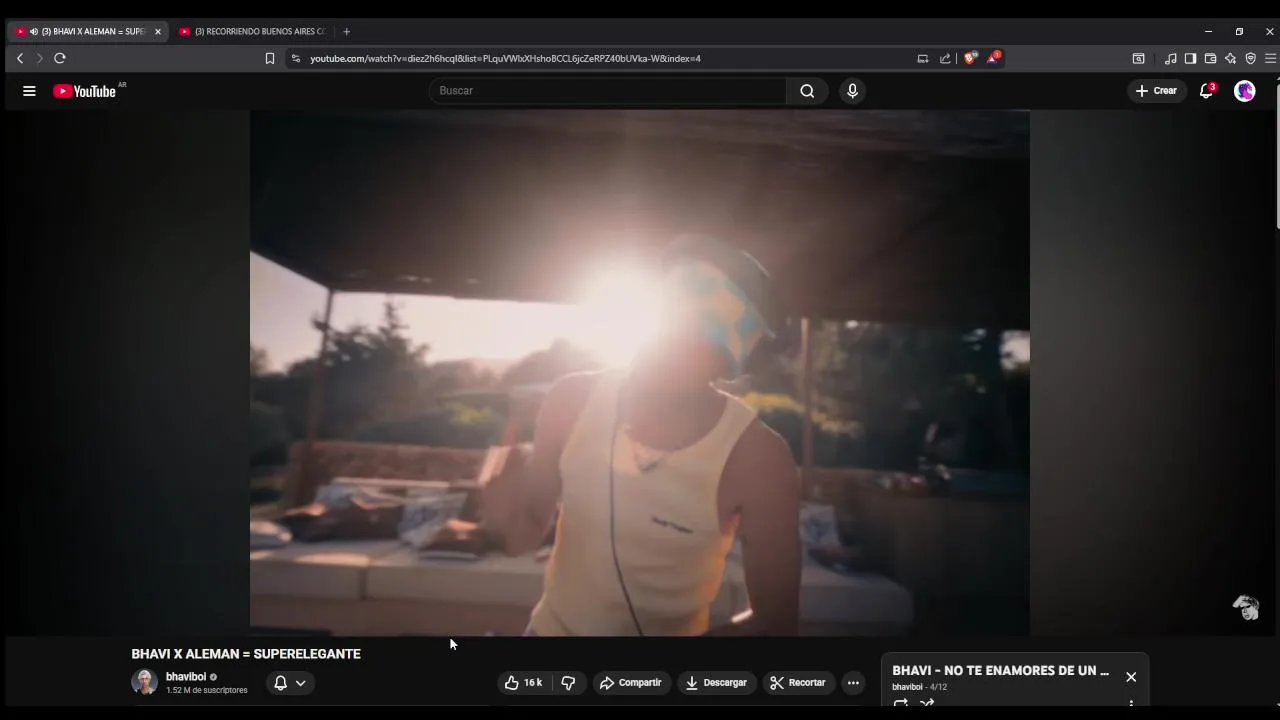Open browser main hamburger menu
Viewport: 1280px width, 720px height.
coord(1270,59)
